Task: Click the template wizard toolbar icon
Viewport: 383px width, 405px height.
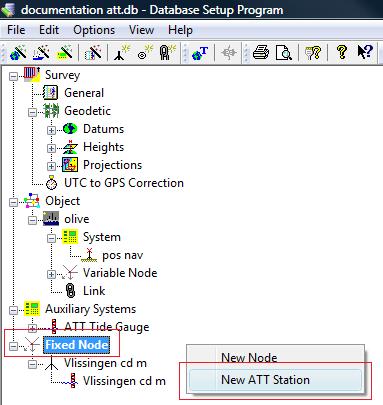Action: pos(93,53)
